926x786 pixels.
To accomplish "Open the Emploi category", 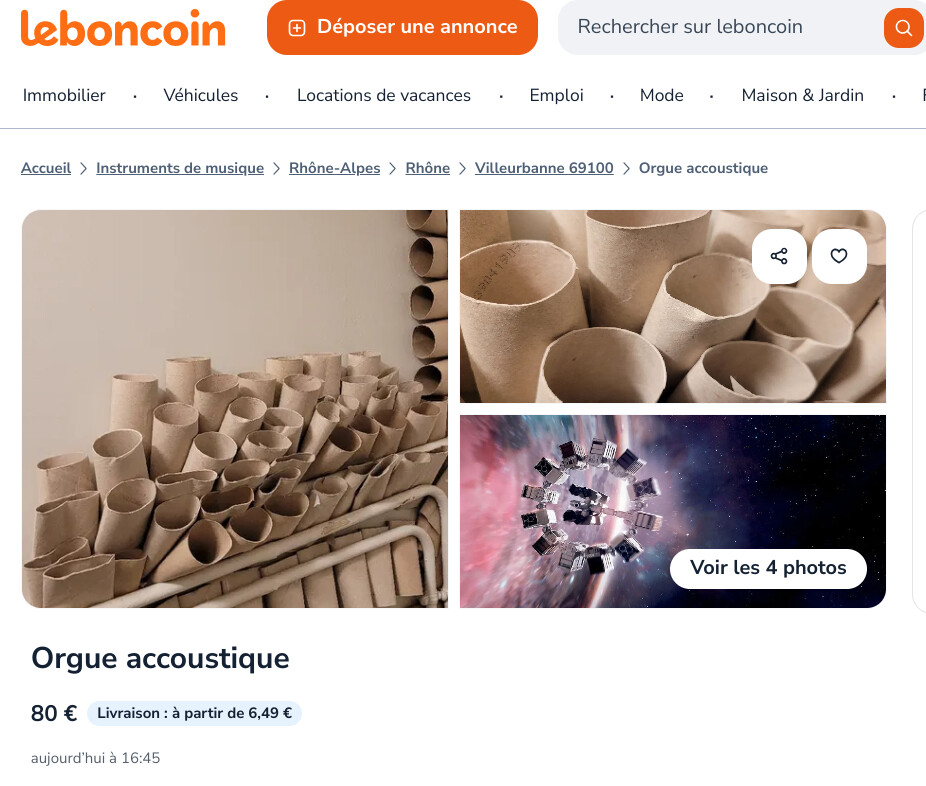I will [556, 95].
